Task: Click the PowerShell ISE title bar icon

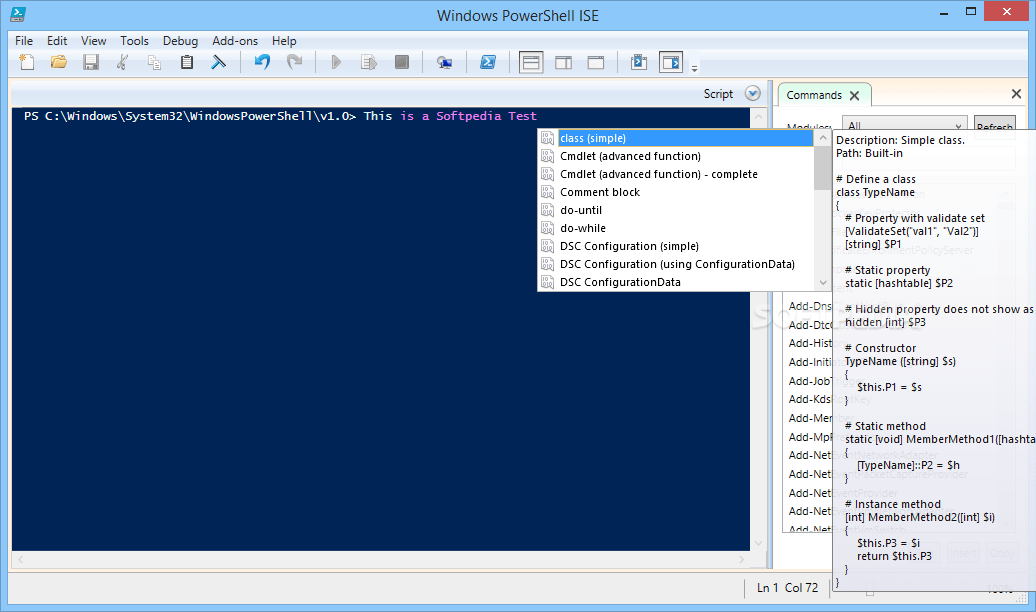Action: [18, 13]
